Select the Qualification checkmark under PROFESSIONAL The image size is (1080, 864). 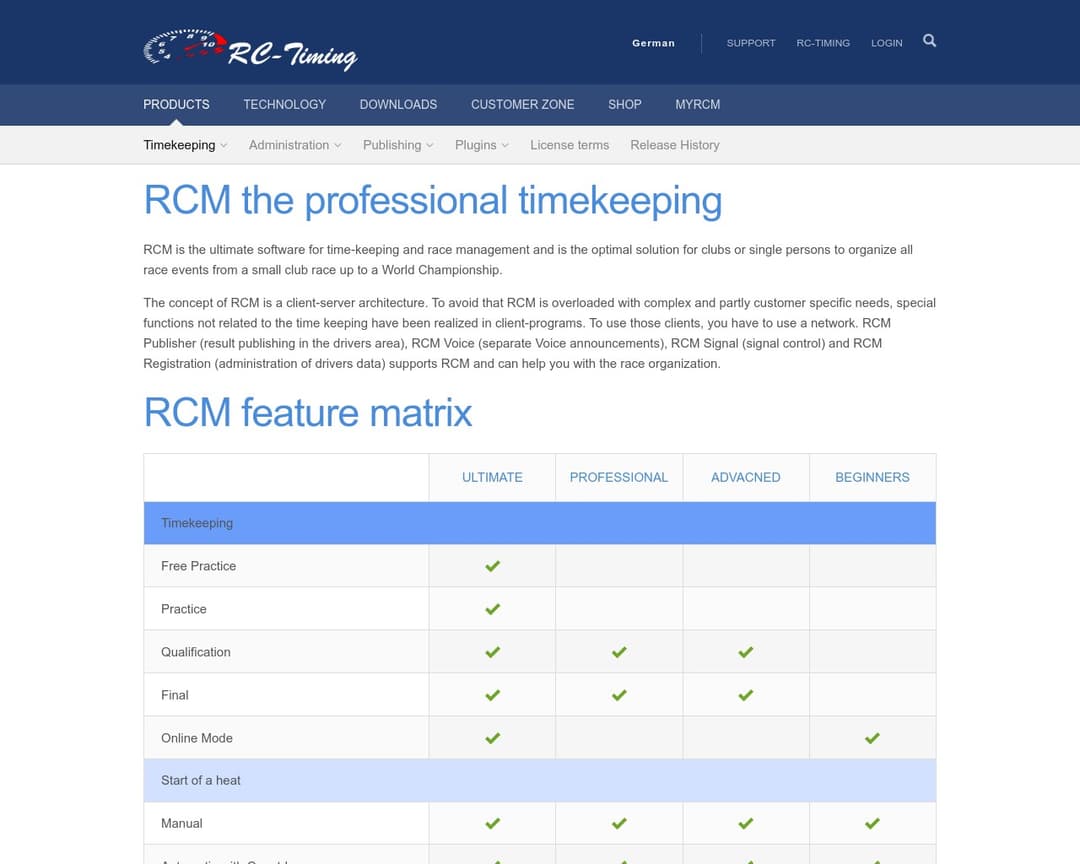coord(619,651)
